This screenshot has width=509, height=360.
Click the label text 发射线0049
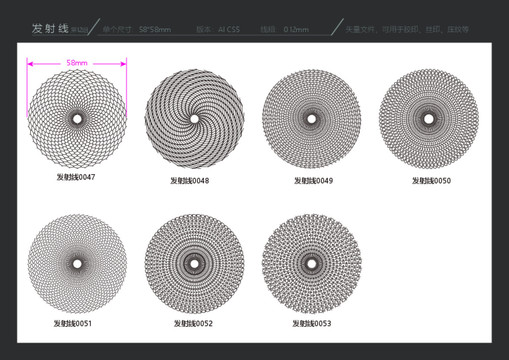click(x=313, y=181)
